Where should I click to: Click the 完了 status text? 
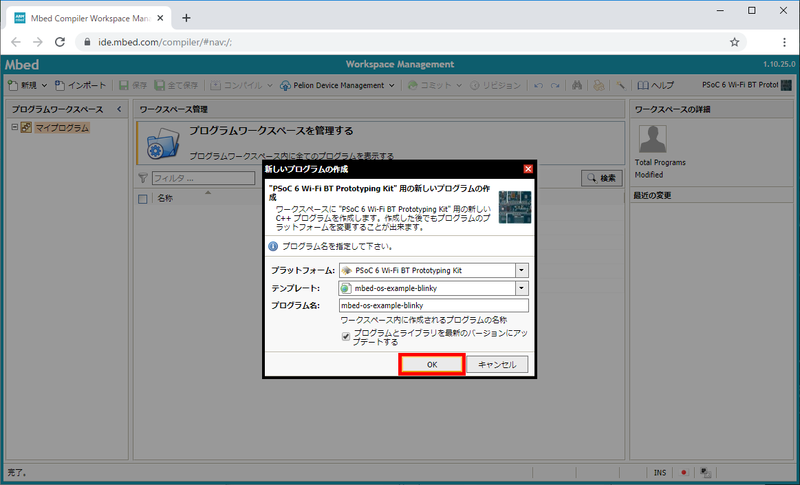pyautogui.click(x=17, y=473)
